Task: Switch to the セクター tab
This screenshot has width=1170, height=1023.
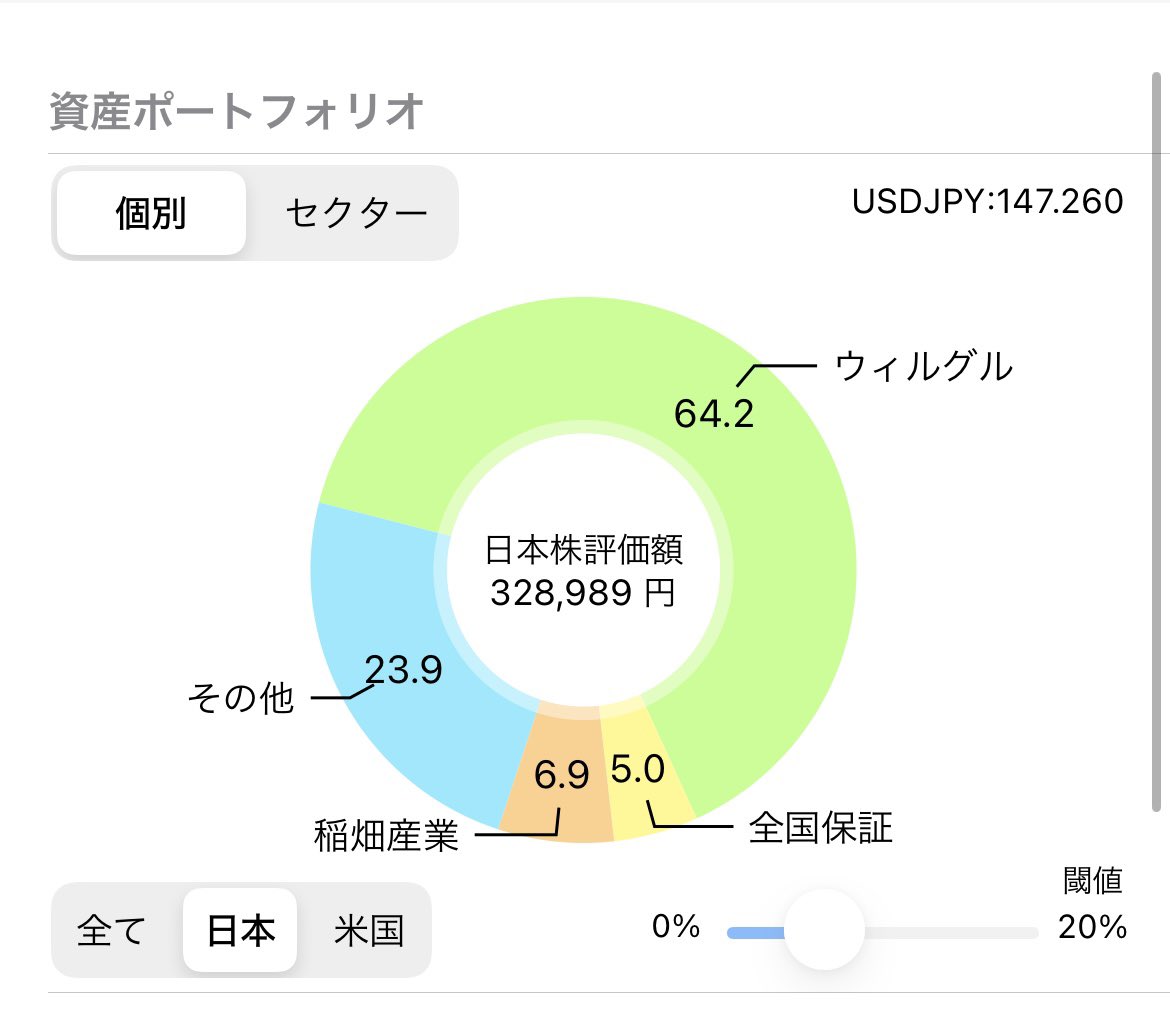Action: point(356,213)
